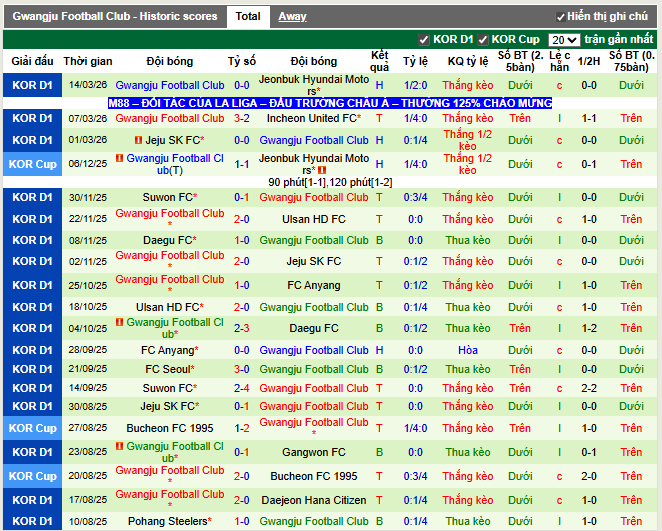Click the red card icon beside Jeju SK FC
Screen dimensions: 662x531
(x=140, y=141)
